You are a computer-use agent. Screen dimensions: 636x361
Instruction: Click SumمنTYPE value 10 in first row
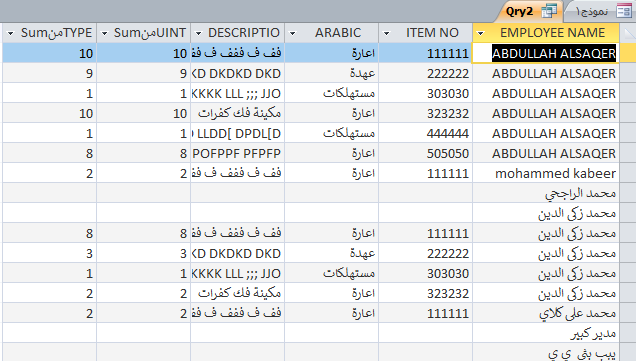tap(49, 53)
